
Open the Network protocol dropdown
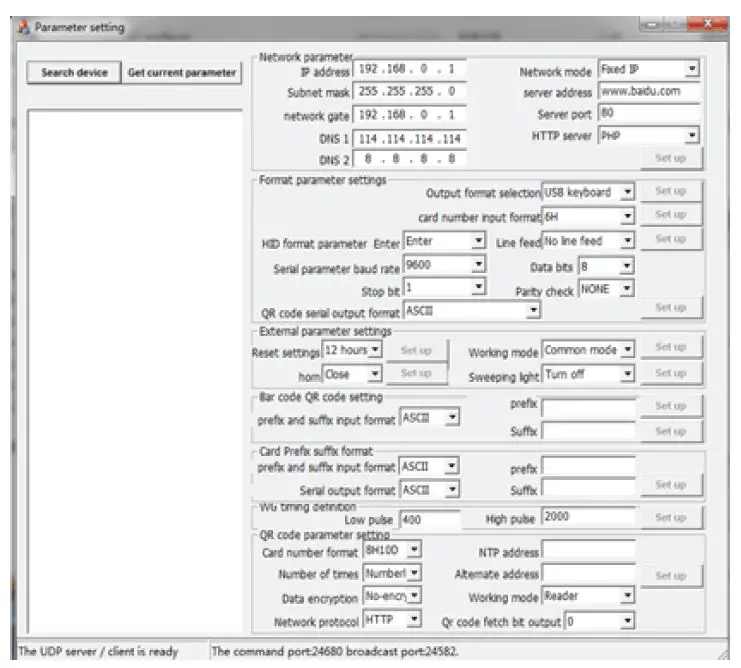(x=414, y=619)
